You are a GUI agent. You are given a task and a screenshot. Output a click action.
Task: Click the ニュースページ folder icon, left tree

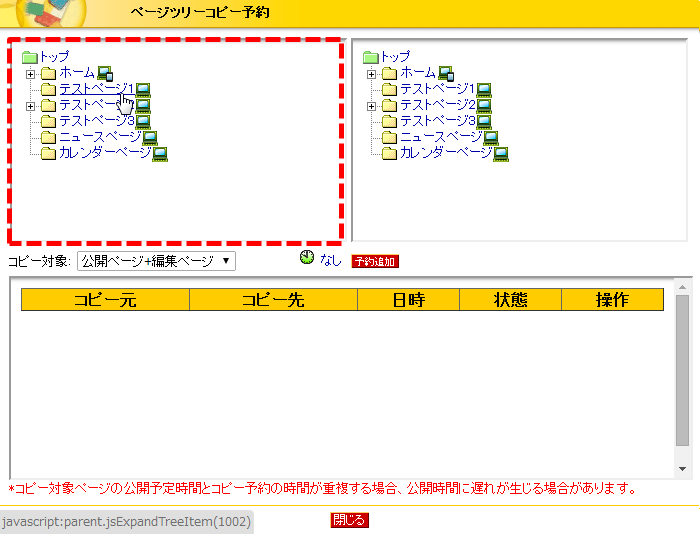[49, 138]
